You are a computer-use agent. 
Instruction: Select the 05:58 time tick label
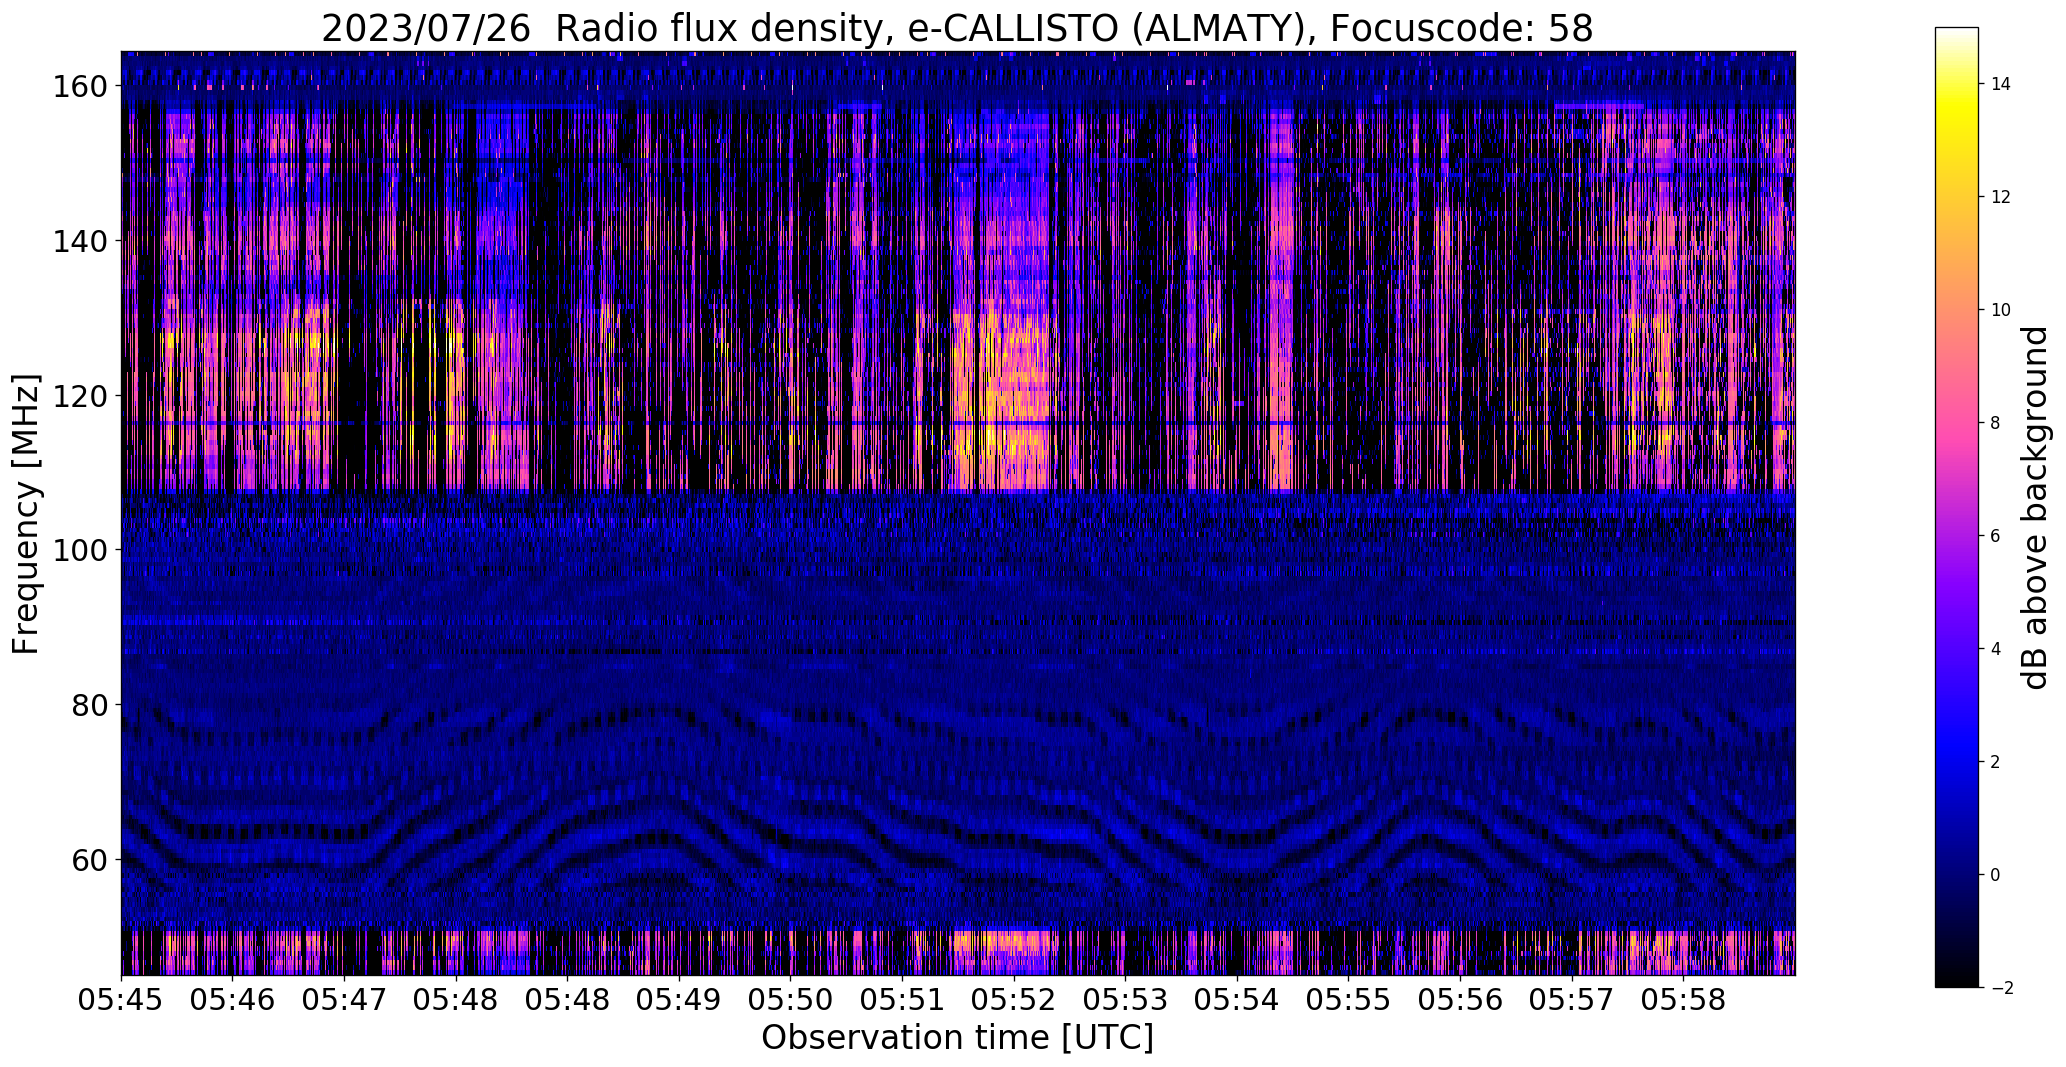coord(1683,999)
